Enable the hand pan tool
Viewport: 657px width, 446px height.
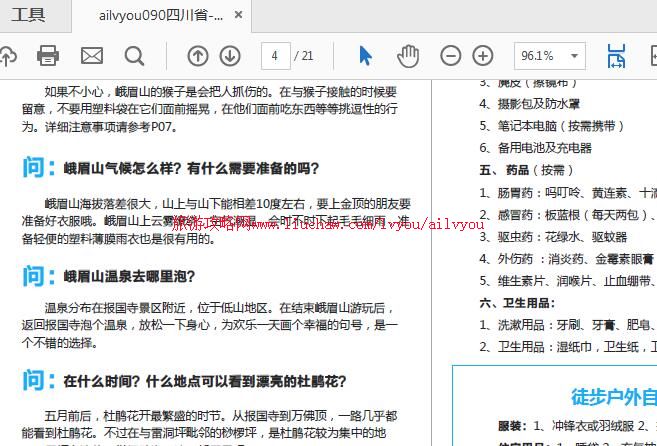click(408, 56)
